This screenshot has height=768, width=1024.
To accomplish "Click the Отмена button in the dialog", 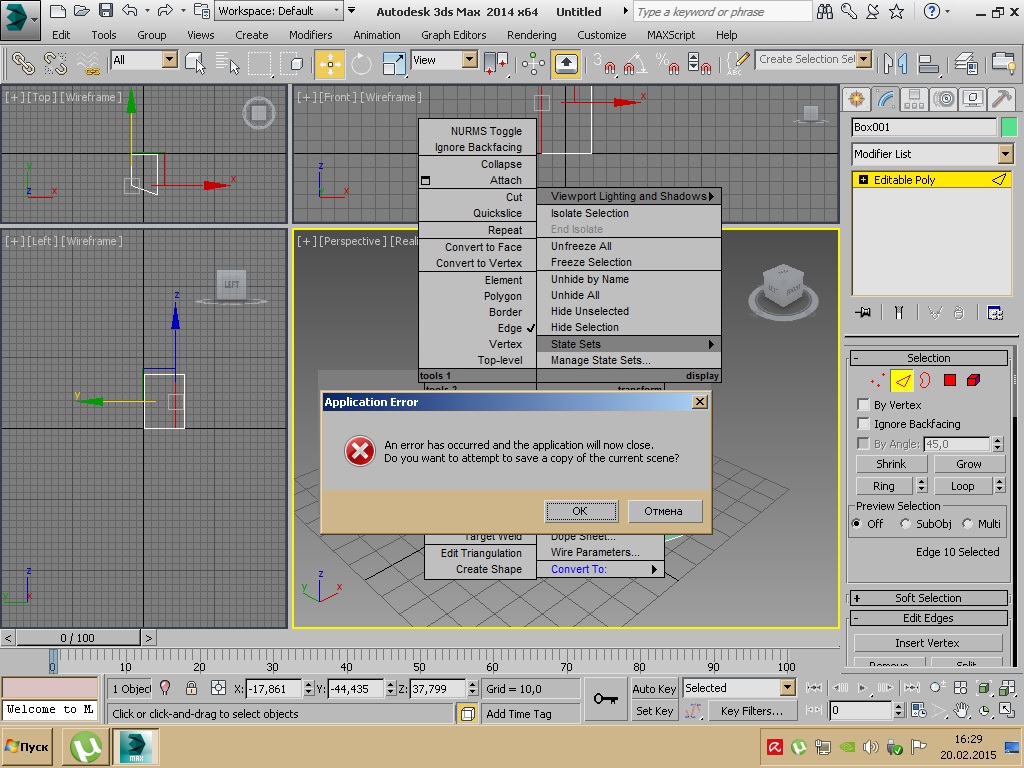I will 664,511.
